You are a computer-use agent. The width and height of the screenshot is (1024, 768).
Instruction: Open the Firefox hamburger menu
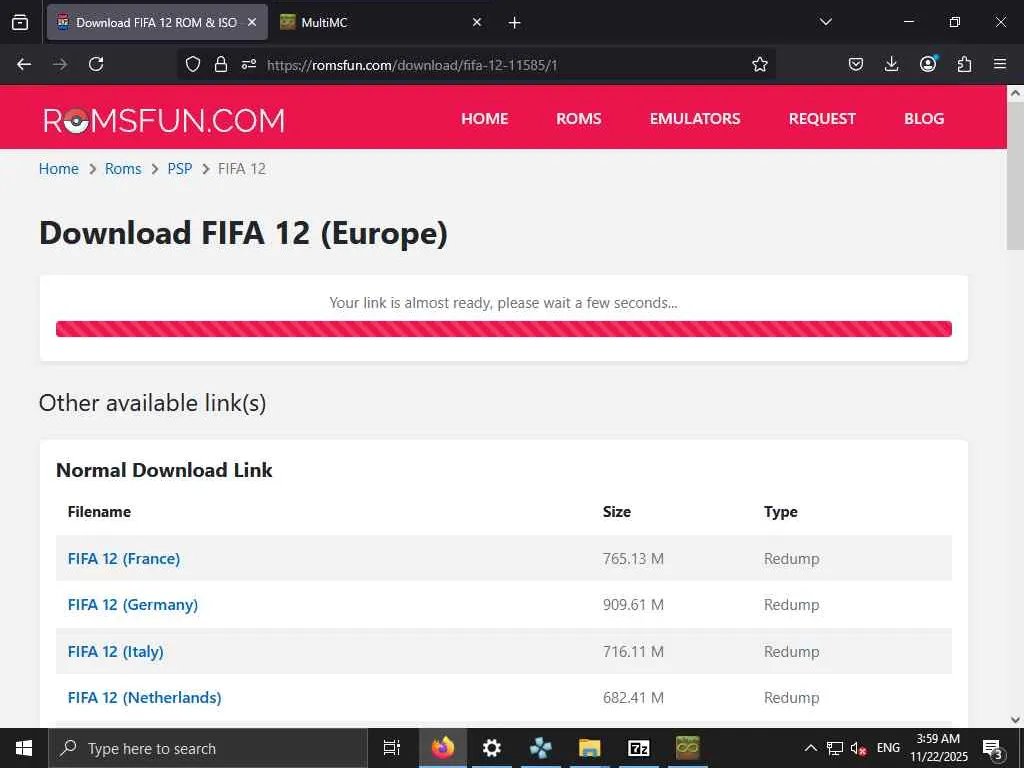(1000, 64)
